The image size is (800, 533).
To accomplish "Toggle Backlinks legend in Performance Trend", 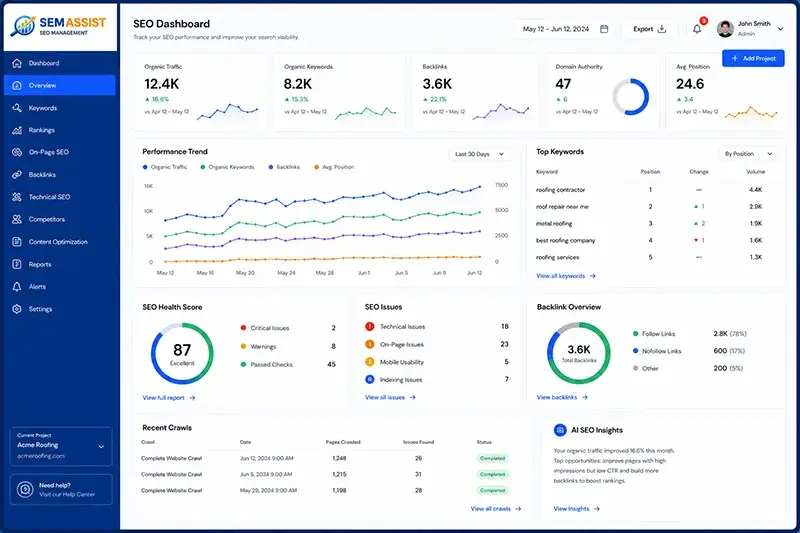I will [284, 167].
